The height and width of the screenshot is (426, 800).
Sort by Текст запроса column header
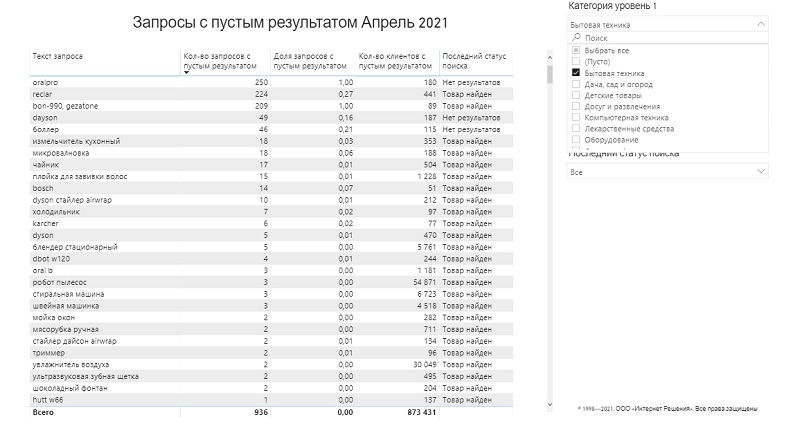[58, 56]
